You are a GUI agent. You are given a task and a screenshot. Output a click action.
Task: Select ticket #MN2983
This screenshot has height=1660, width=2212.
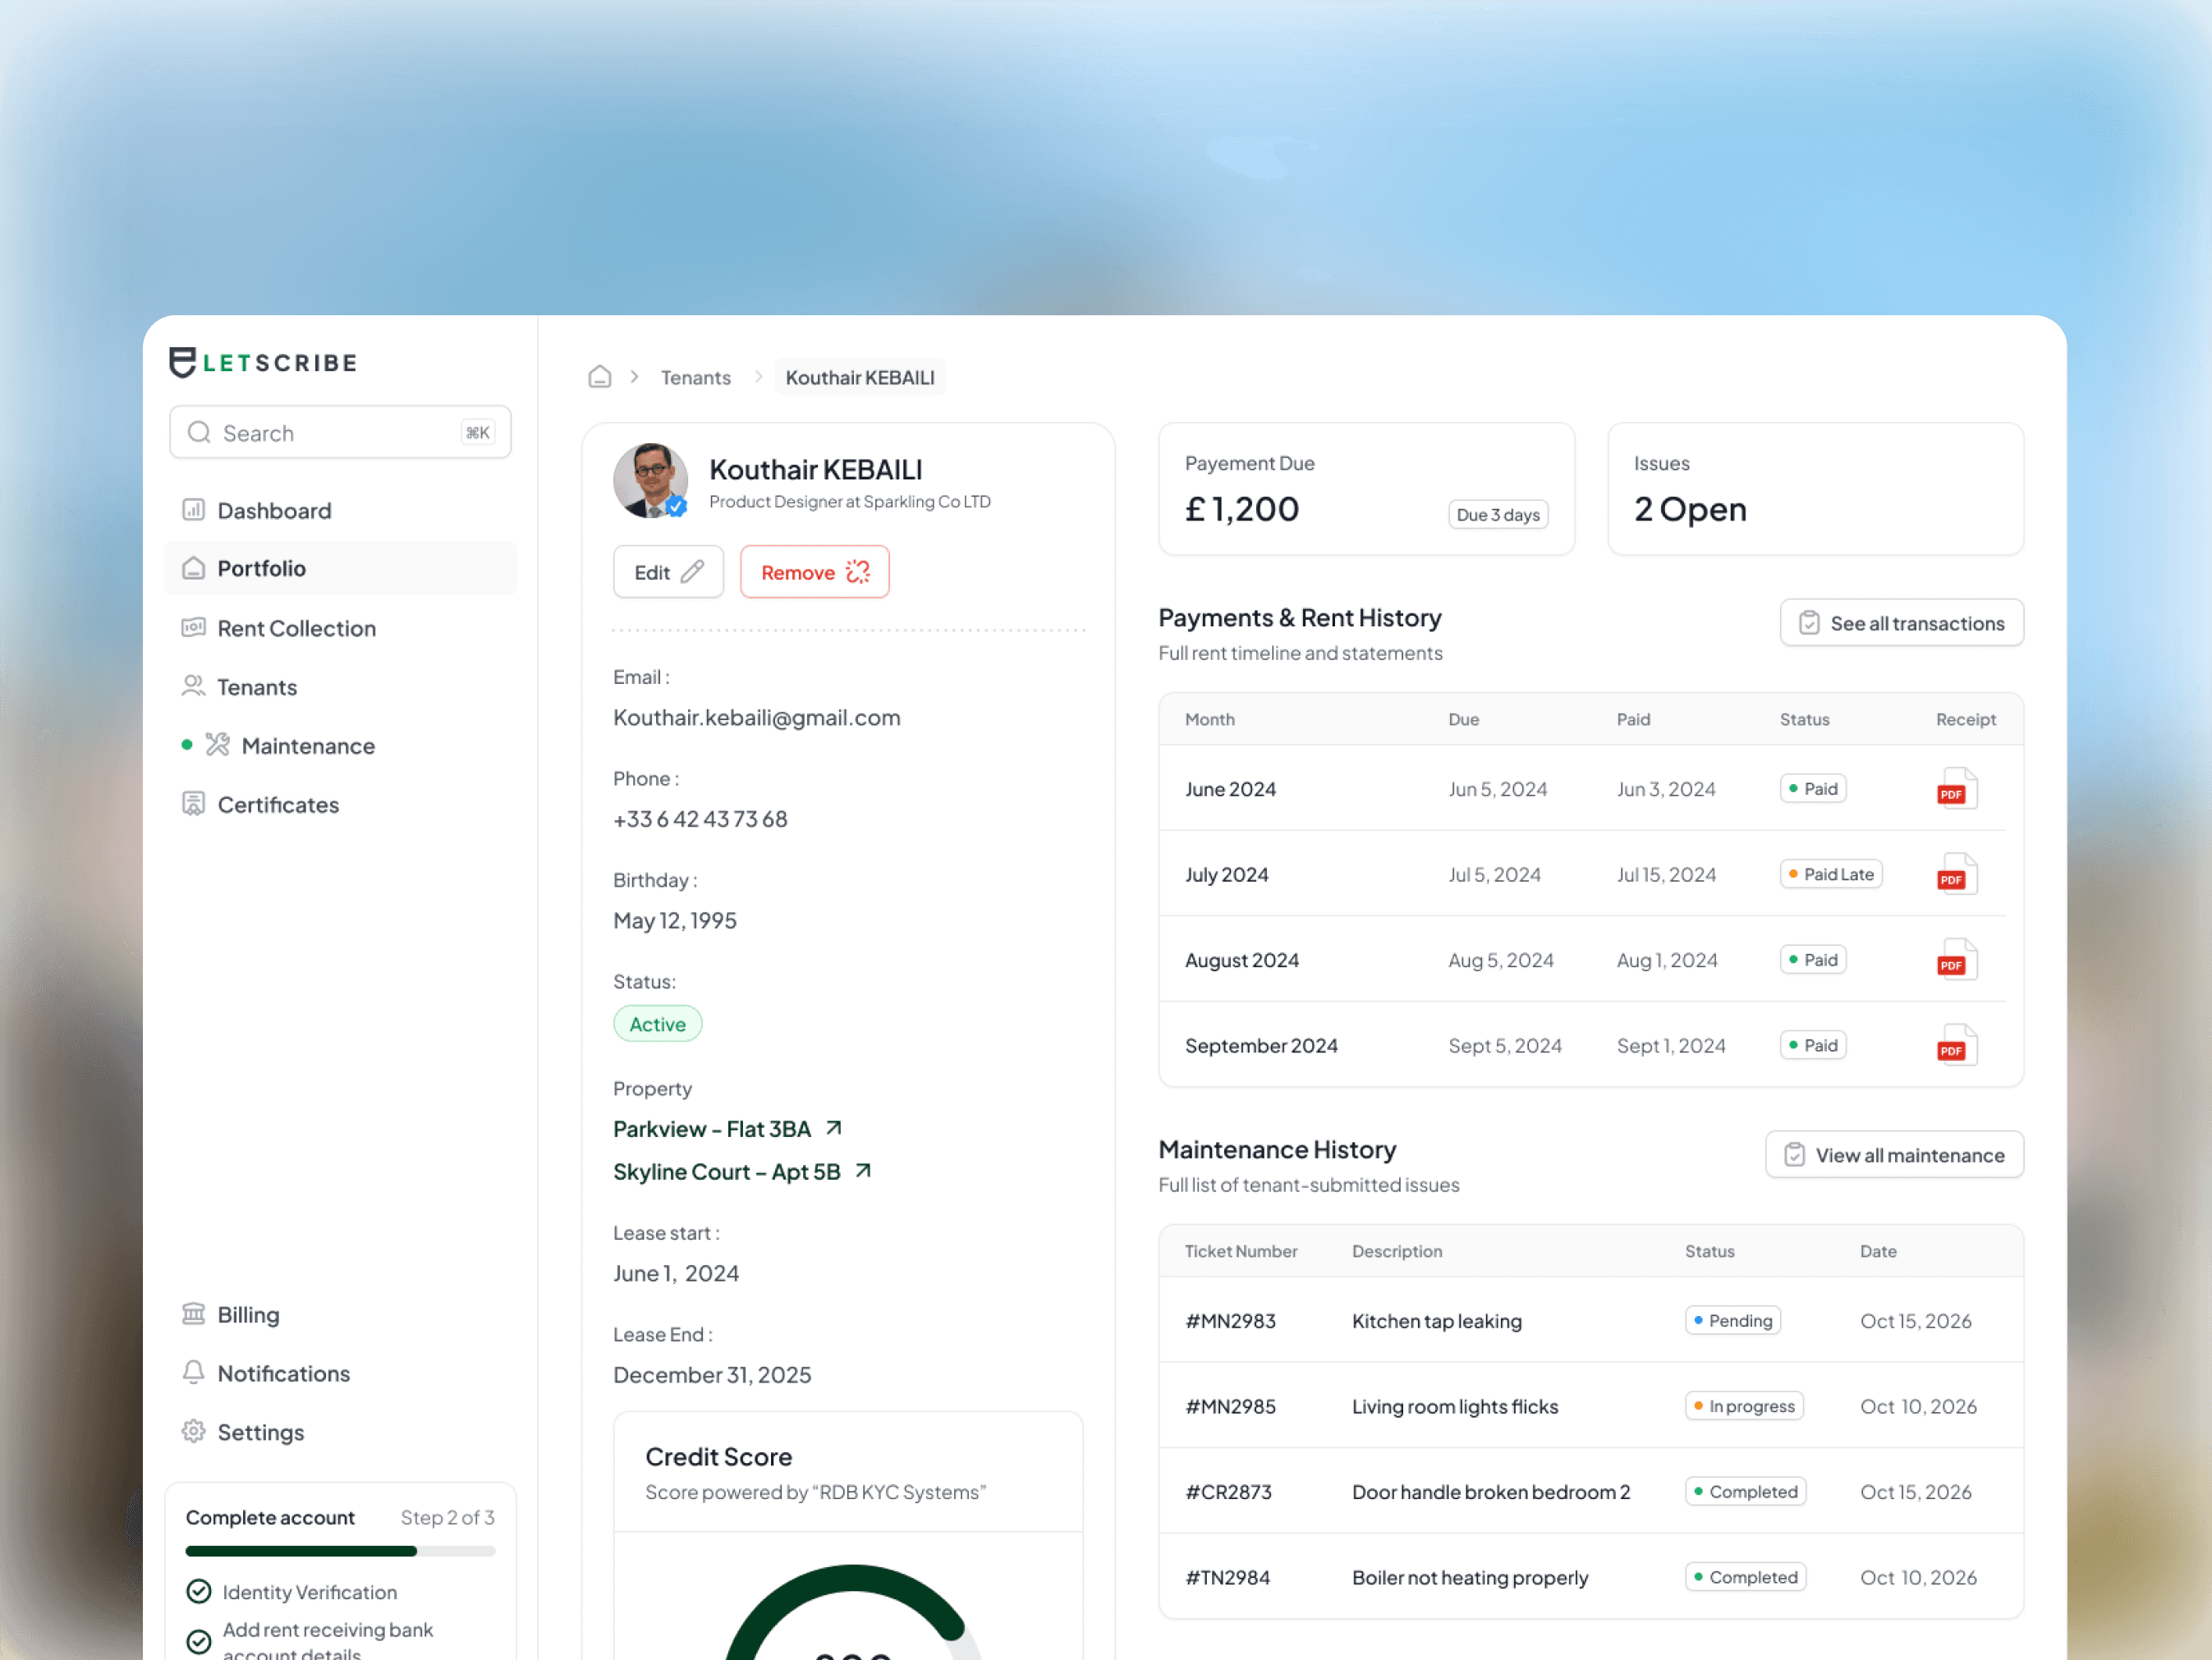click(1591, 1320)
